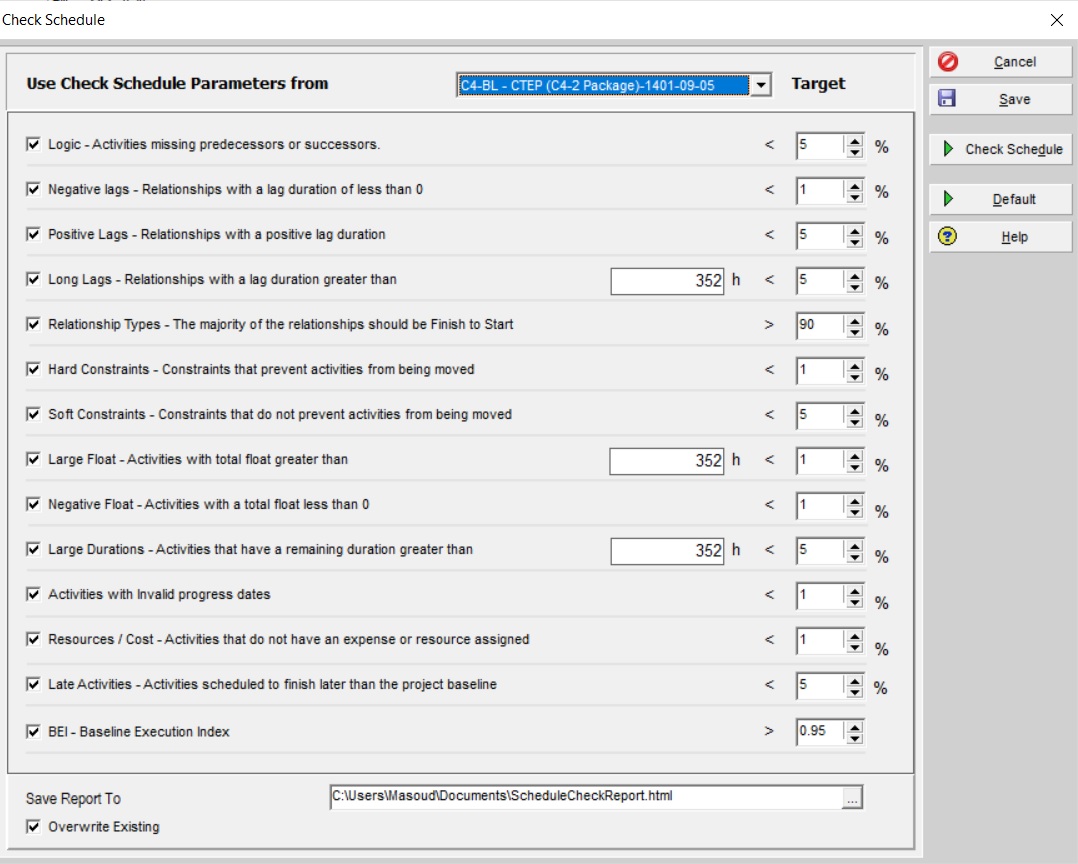1078x864 pixels.
Task: Toggle BEI Baseline Execution Index checkbox
Action: click(x=33, y=731)
